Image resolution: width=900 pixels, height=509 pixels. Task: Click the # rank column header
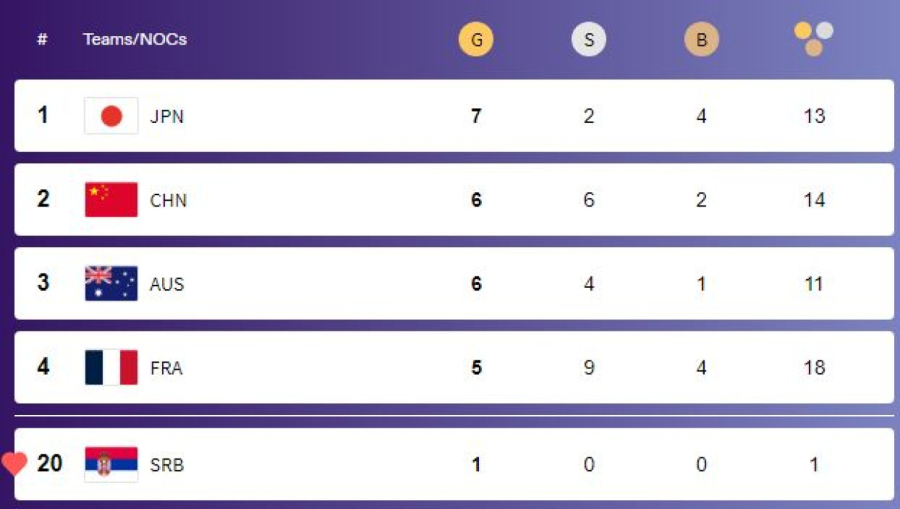42,40
